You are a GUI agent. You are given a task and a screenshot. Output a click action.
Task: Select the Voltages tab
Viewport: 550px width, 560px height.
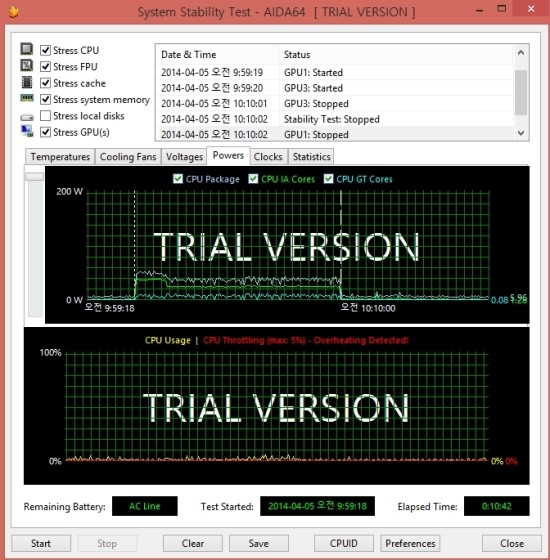(x=184, y=157)
